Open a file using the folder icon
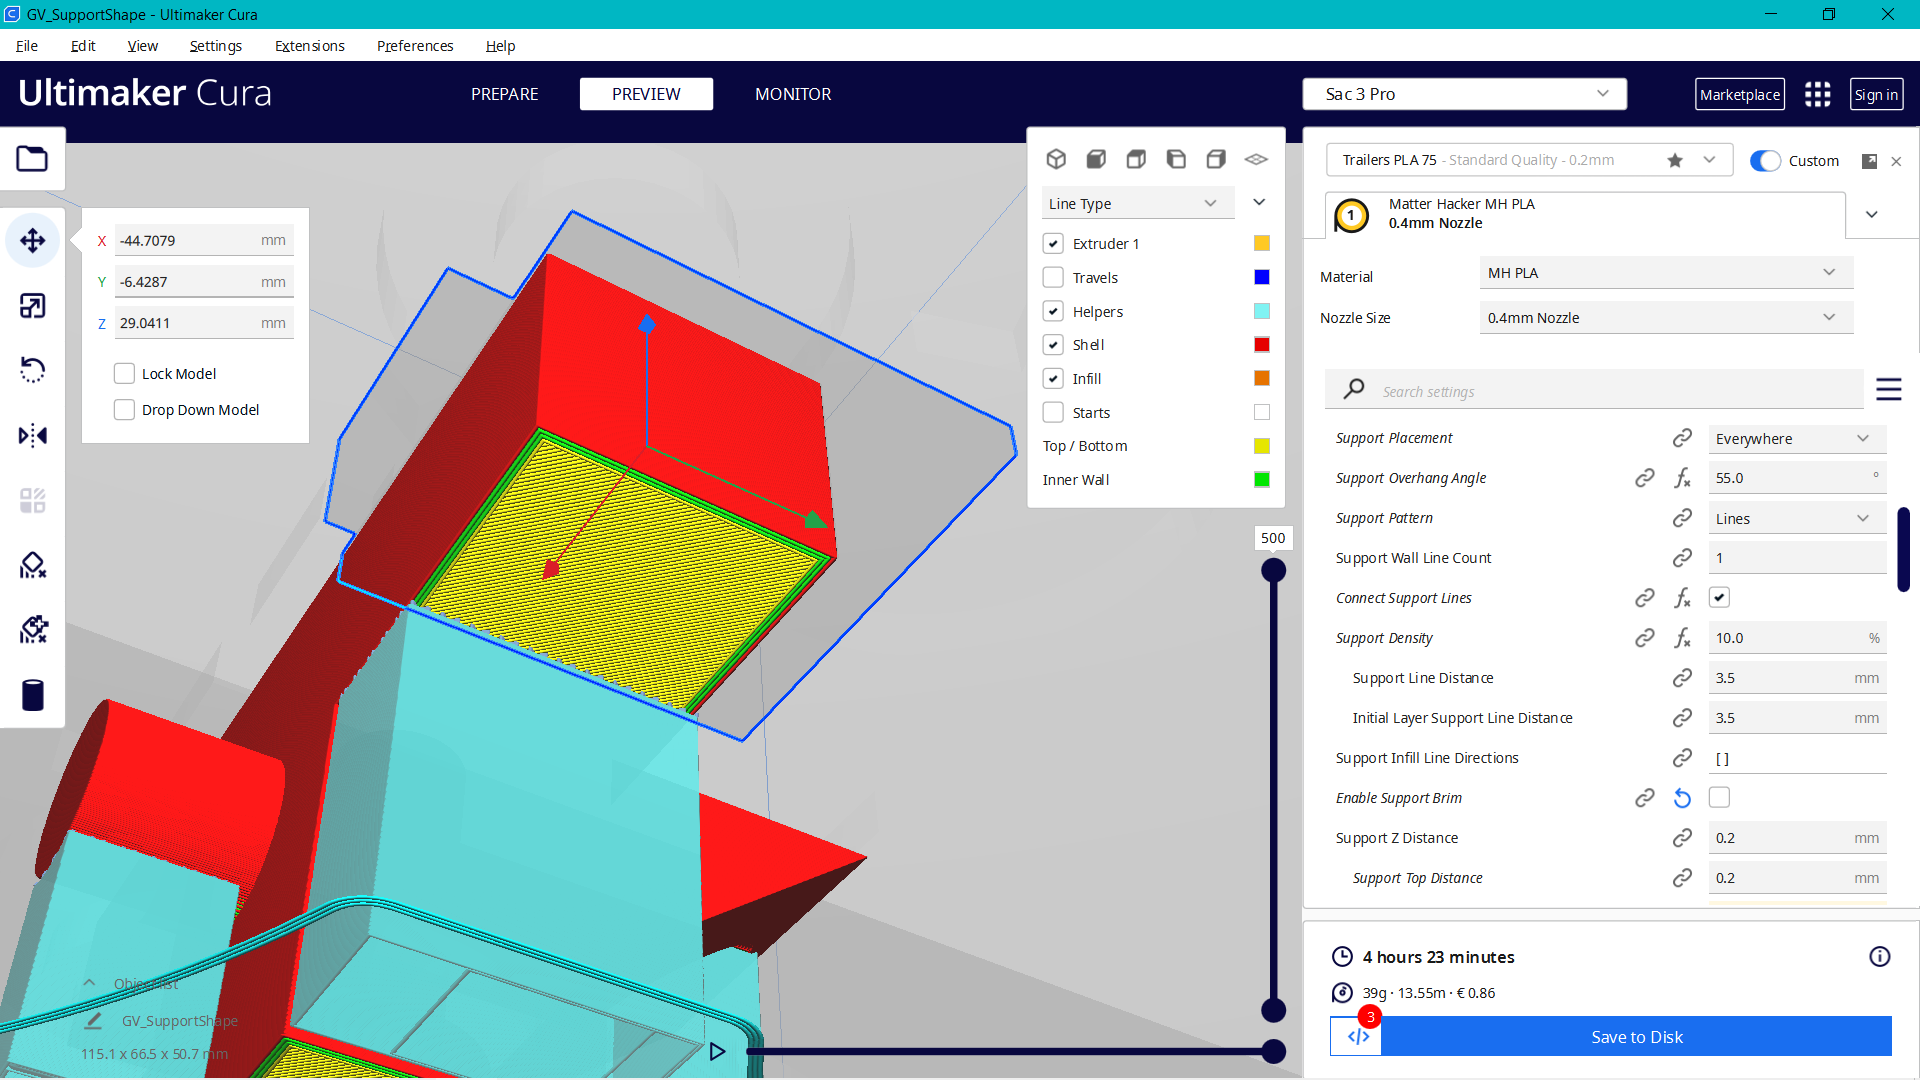 pos(32,158)
